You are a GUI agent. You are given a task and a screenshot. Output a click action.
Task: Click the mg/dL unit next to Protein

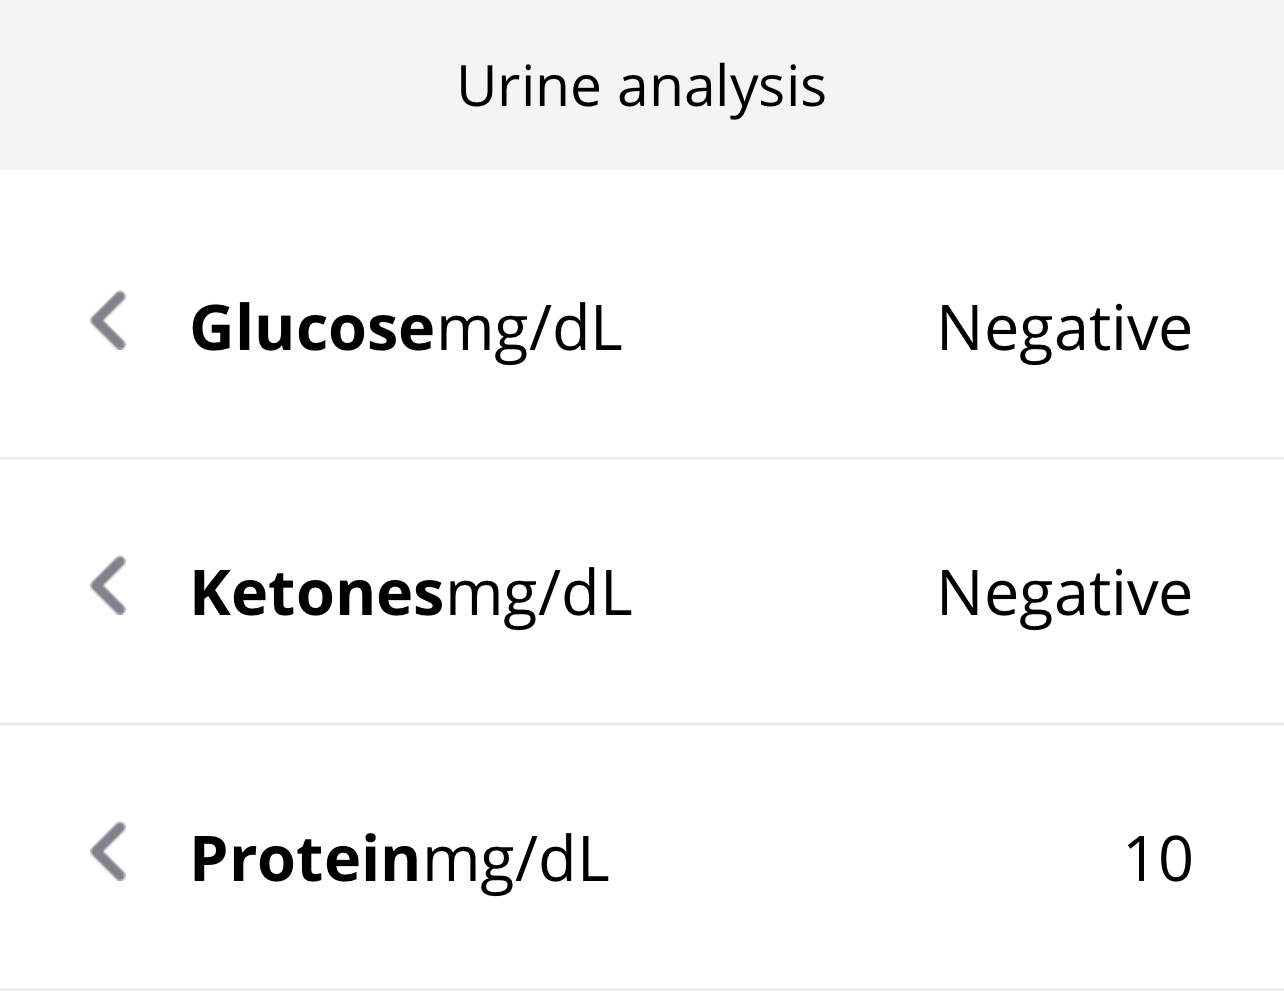[x=515, y=859]
